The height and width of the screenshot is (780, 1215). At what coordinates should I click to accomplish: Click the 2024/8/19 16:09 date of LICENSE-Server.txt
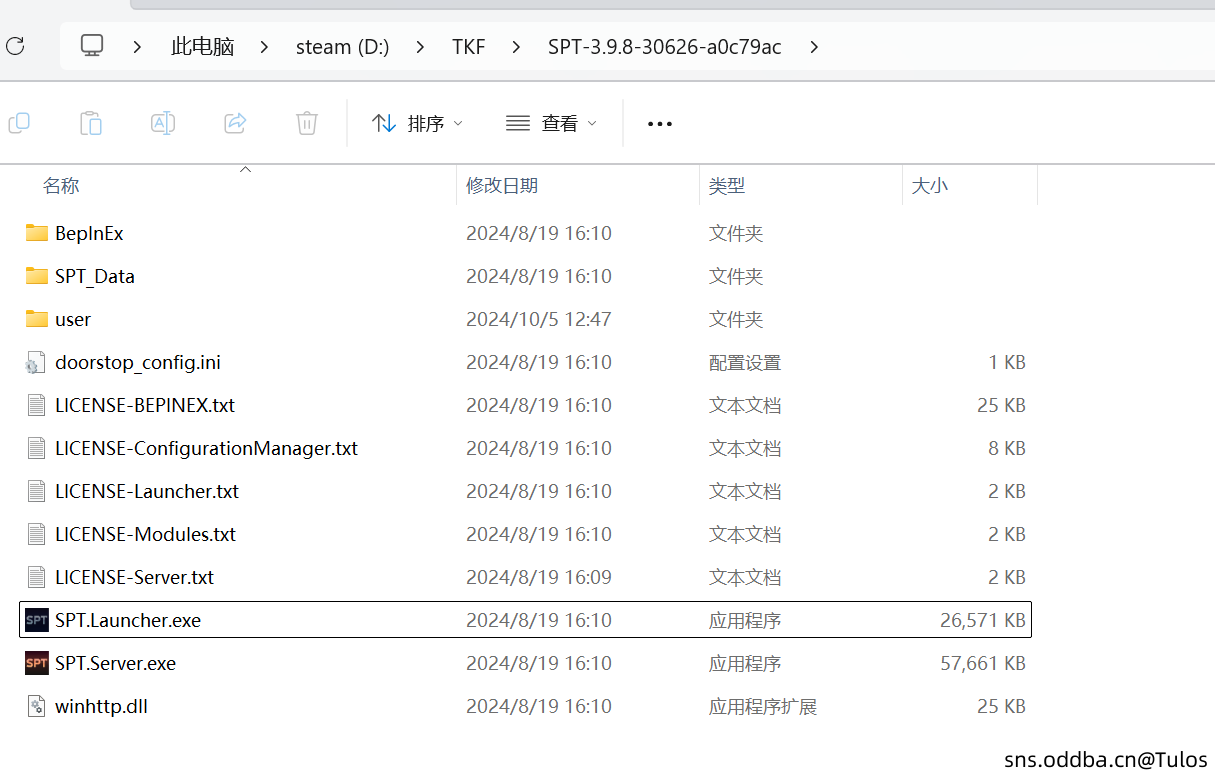(539, 577)
